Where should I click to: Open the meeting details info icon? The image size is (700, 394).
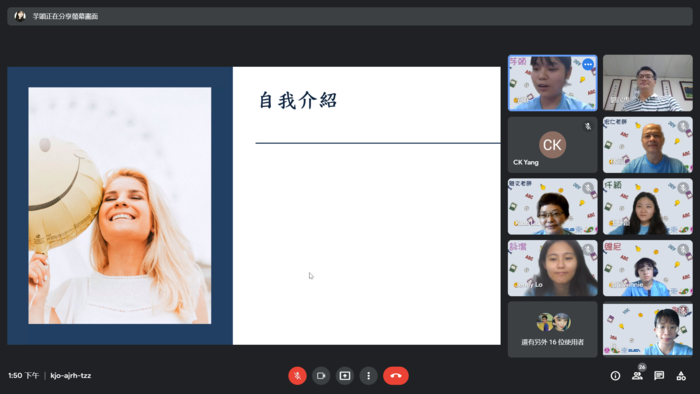(615, 376)
